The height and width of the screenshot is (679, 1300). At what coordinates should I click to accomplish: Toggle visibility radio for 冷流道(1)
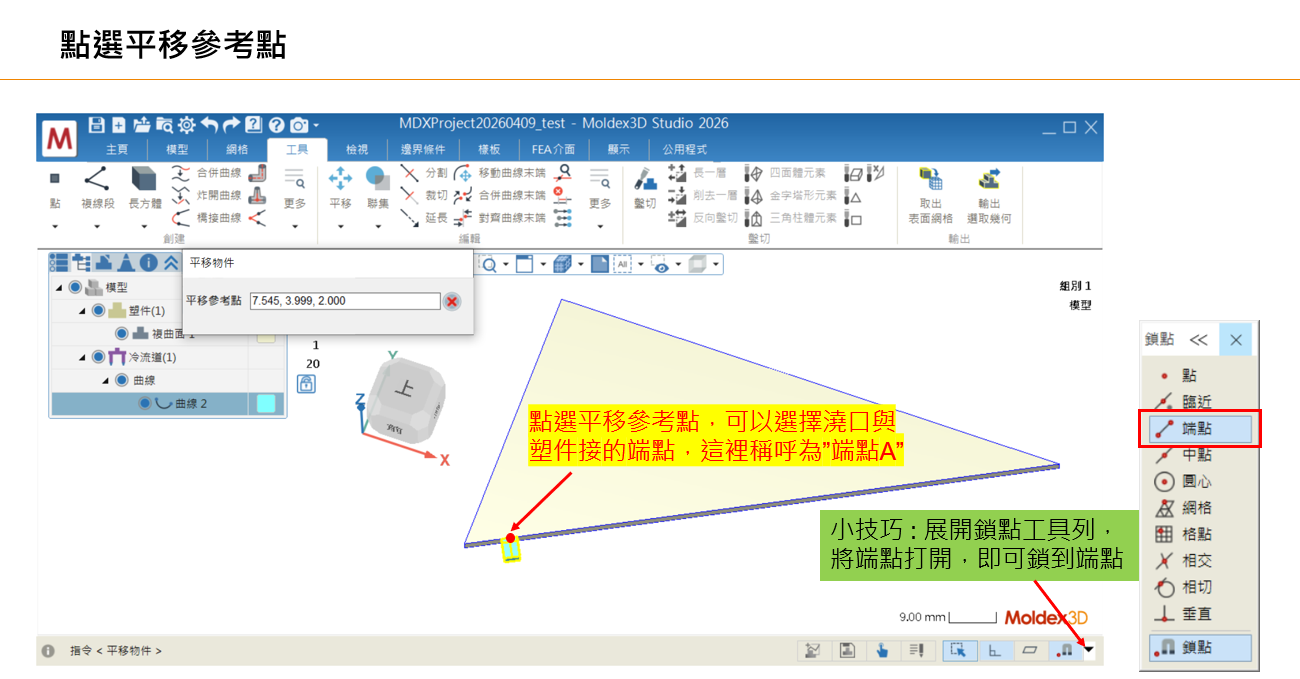point(98,357)
